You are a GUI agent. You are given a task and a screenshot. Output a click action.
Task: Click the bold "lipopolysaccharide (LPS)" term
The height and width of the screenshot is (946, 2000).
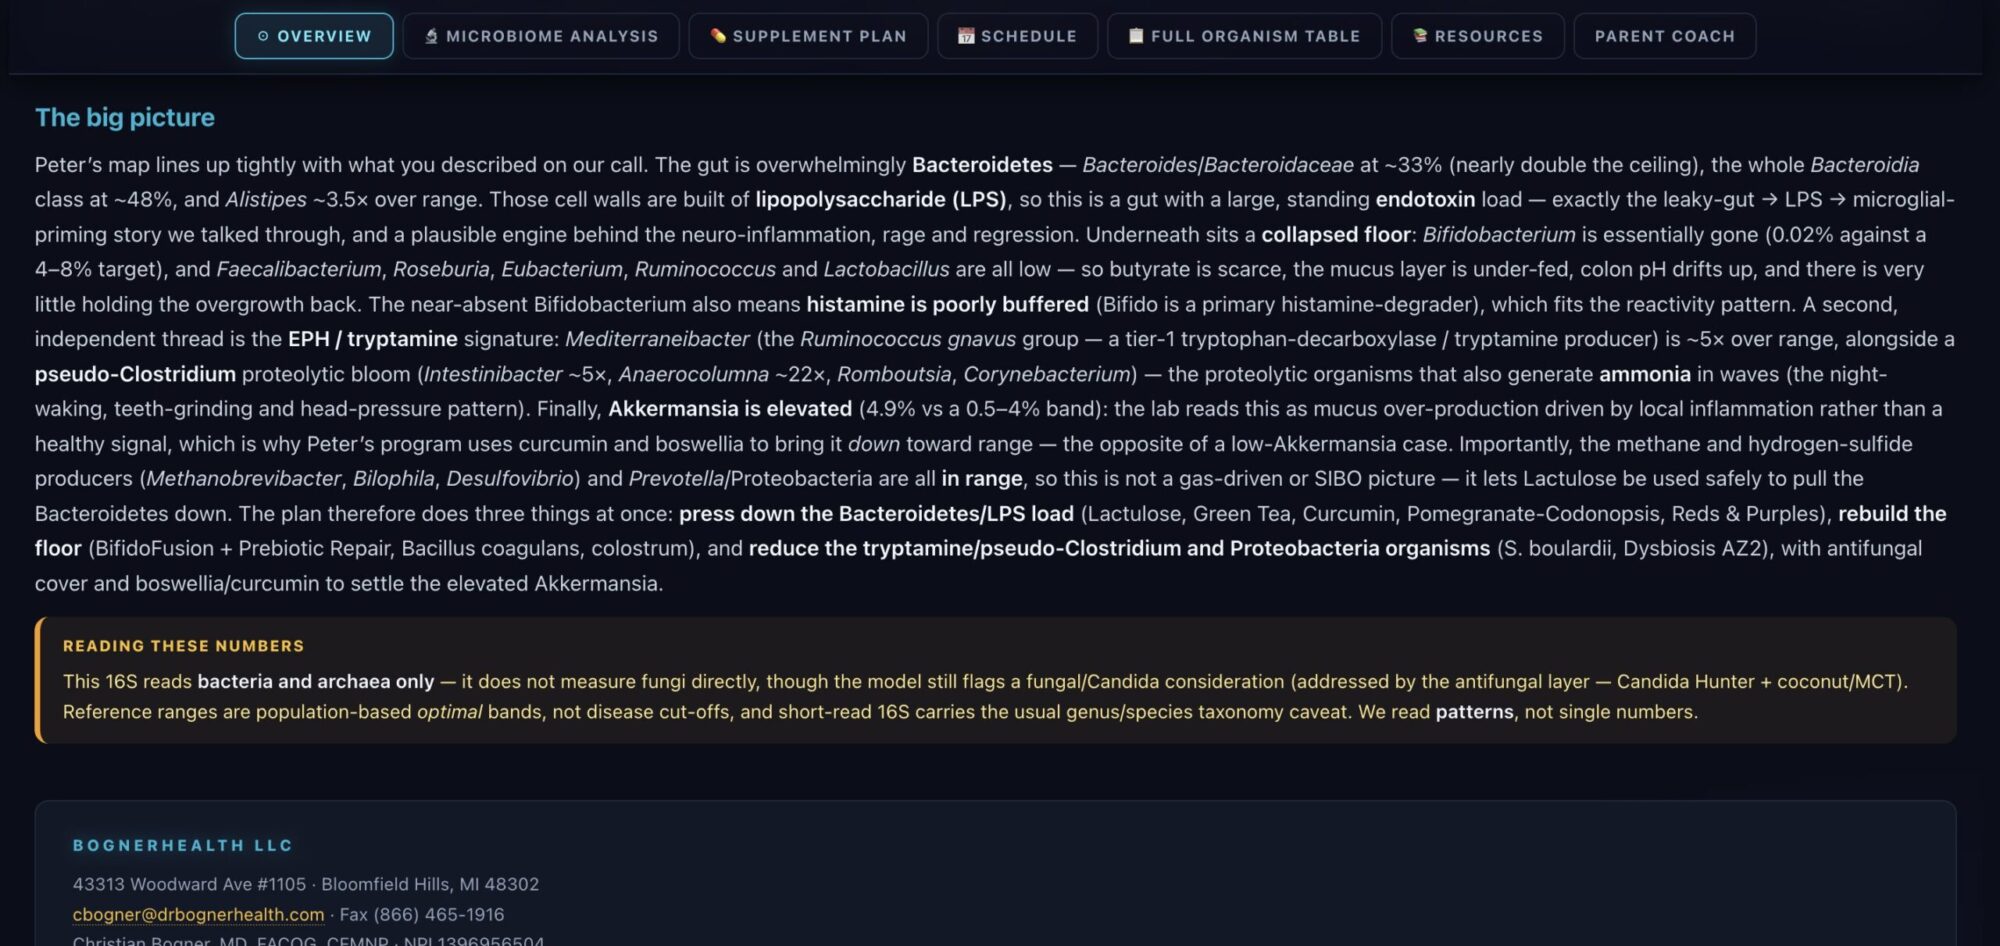point(880,199)
